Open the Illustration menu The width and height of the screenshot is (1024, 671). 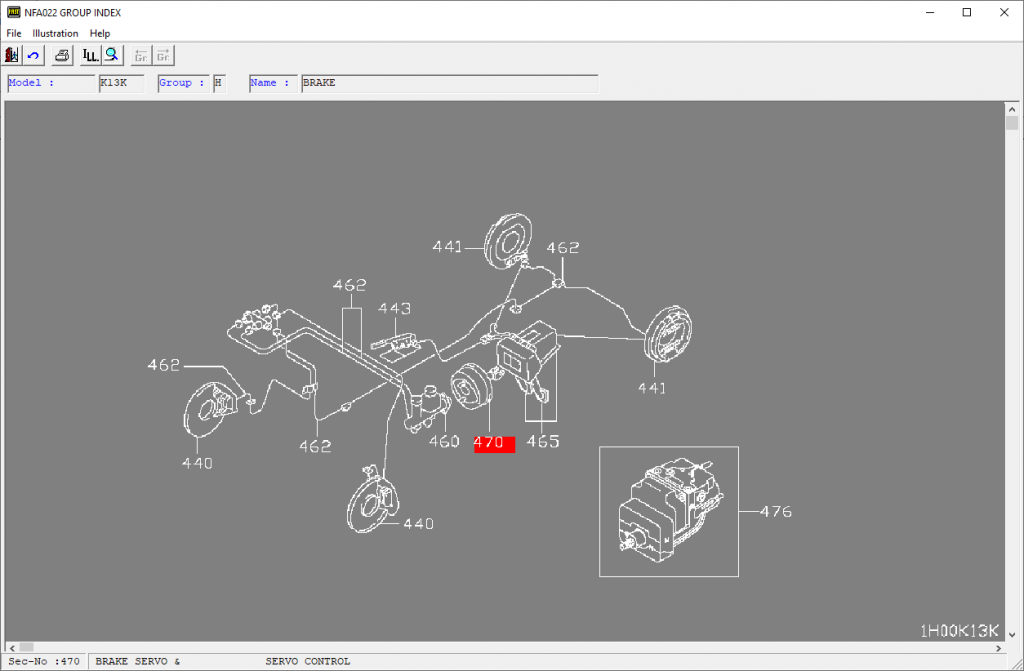(55, 33)
